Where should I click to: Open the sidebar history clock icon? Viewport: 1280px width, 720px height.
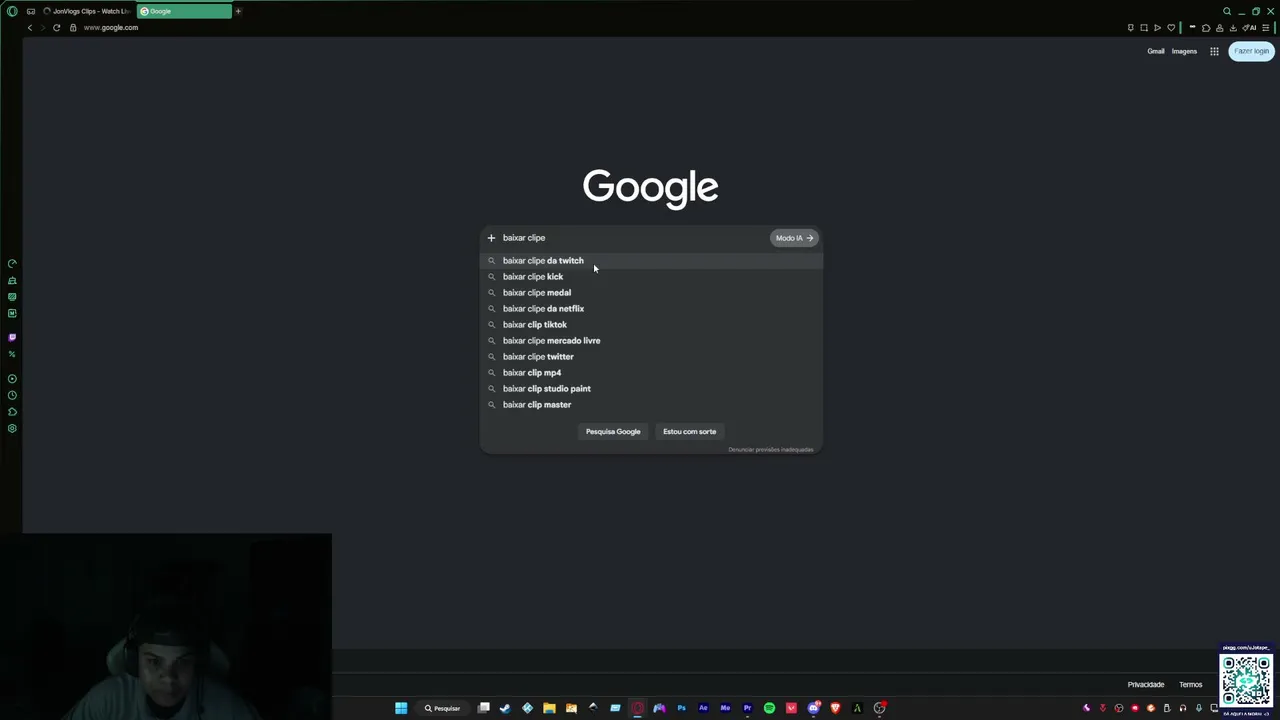tap(12, 395)
